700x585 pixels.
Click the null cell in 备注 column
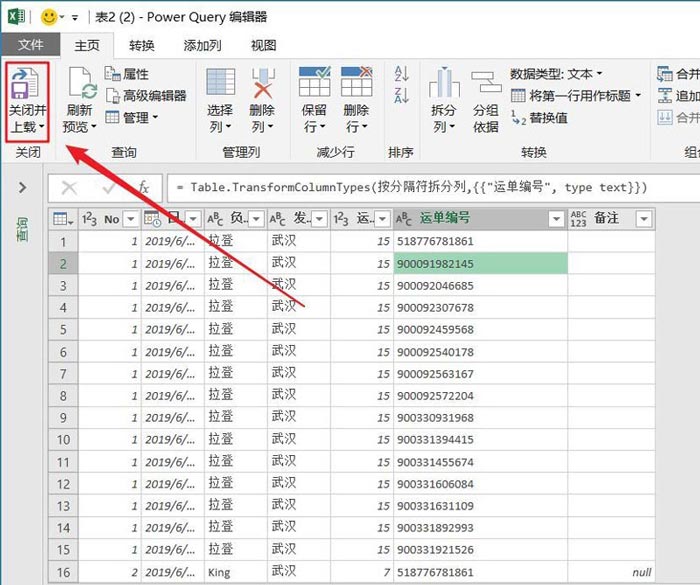click(x=611, y=572)
